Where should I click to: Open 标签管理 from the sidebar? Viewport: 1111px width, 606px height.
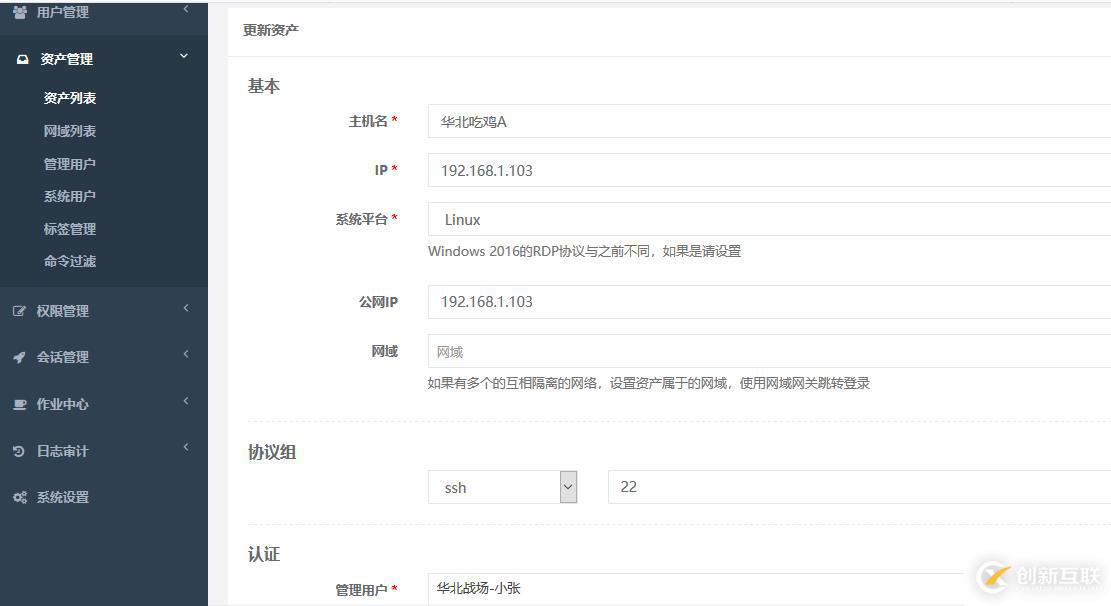pyautogui.click(x=68, y=228)
